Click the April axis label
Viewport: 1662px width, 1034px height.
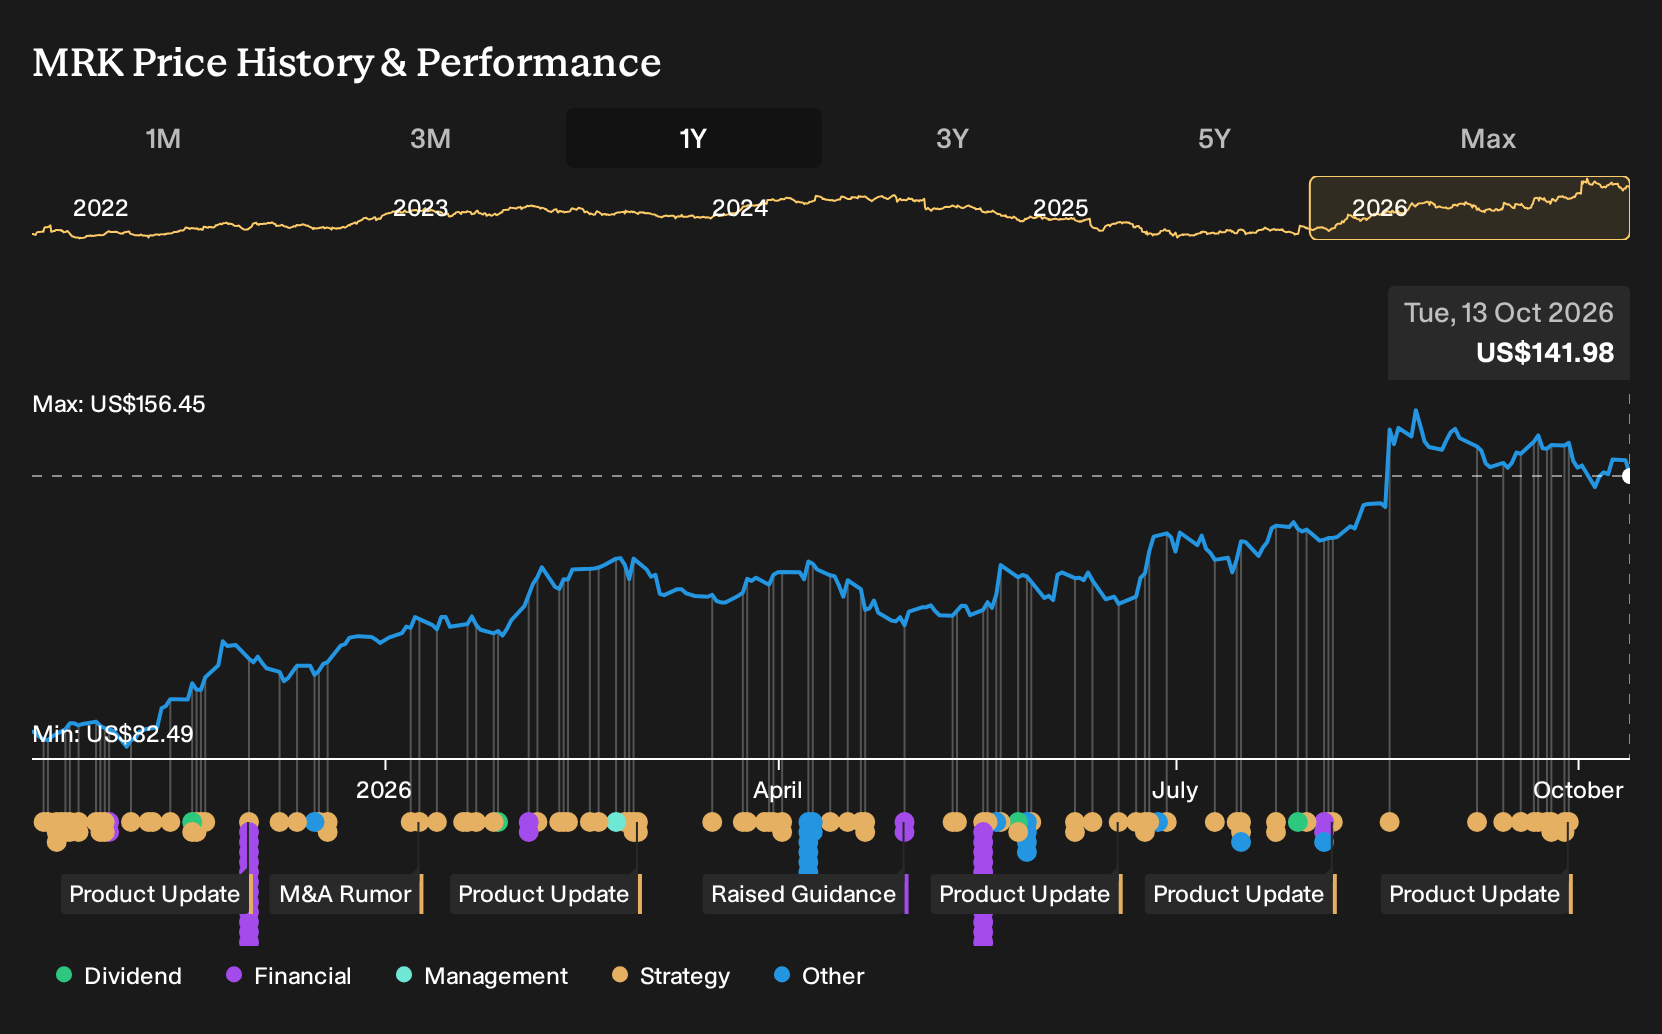778,790
